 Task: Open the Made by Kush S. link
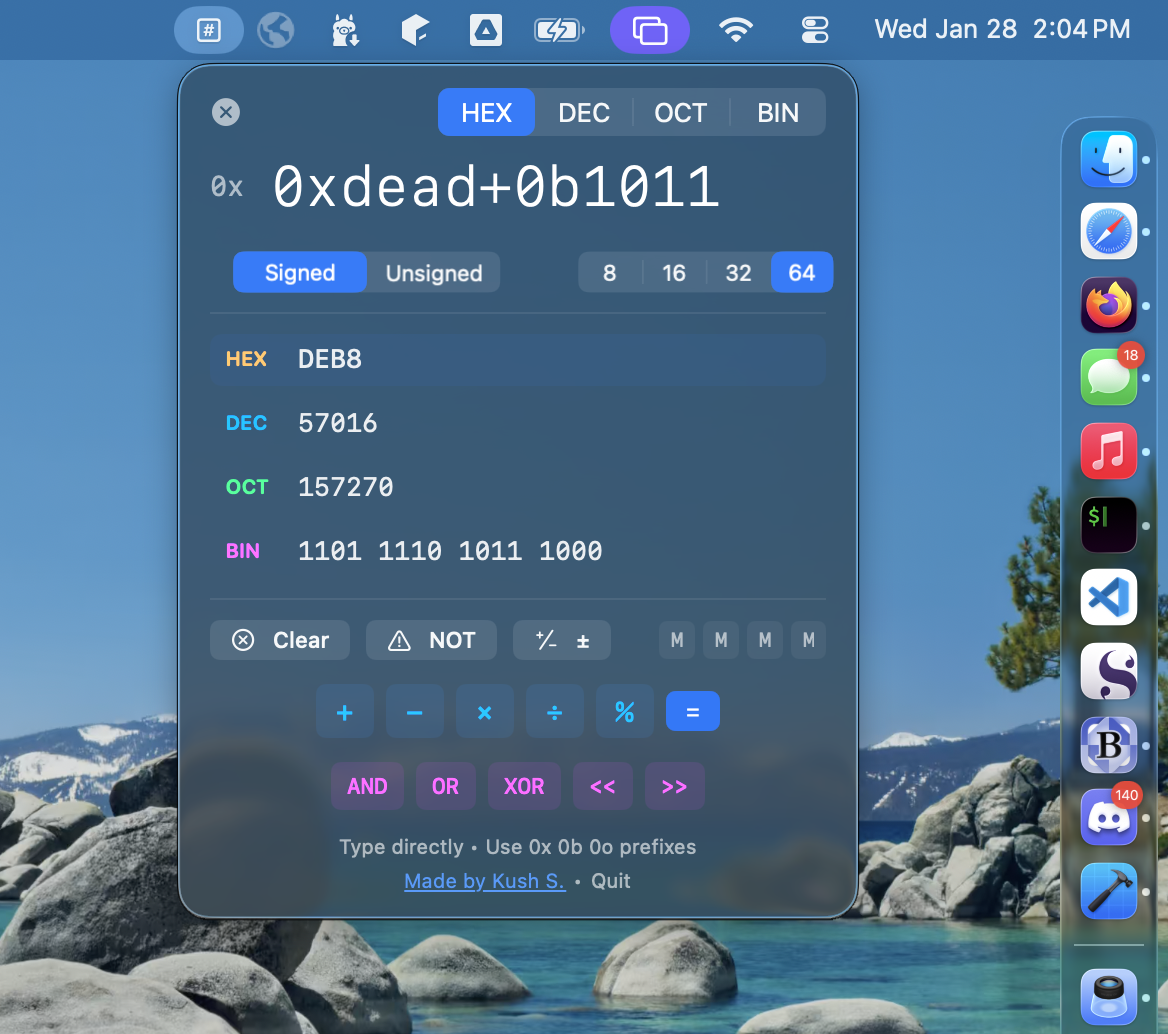click(484, 881)
